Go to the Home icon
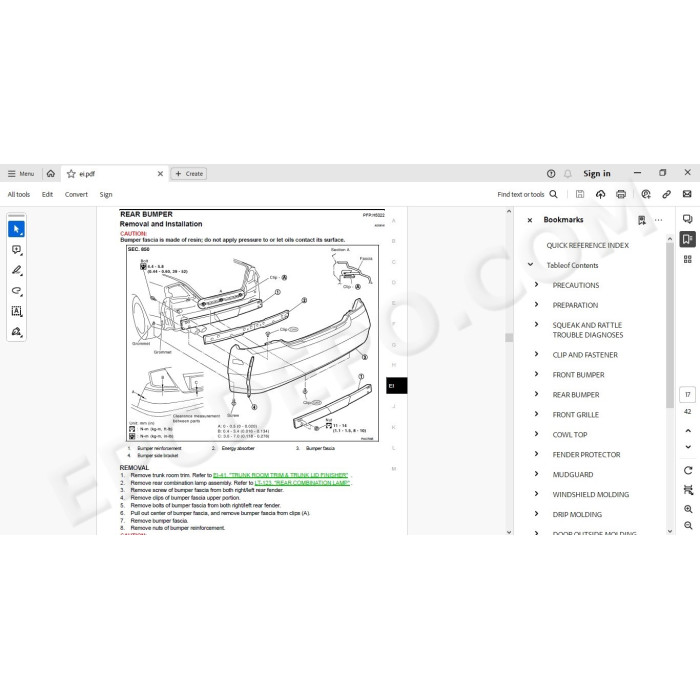700x700 pixels. (x=51, y=174)
